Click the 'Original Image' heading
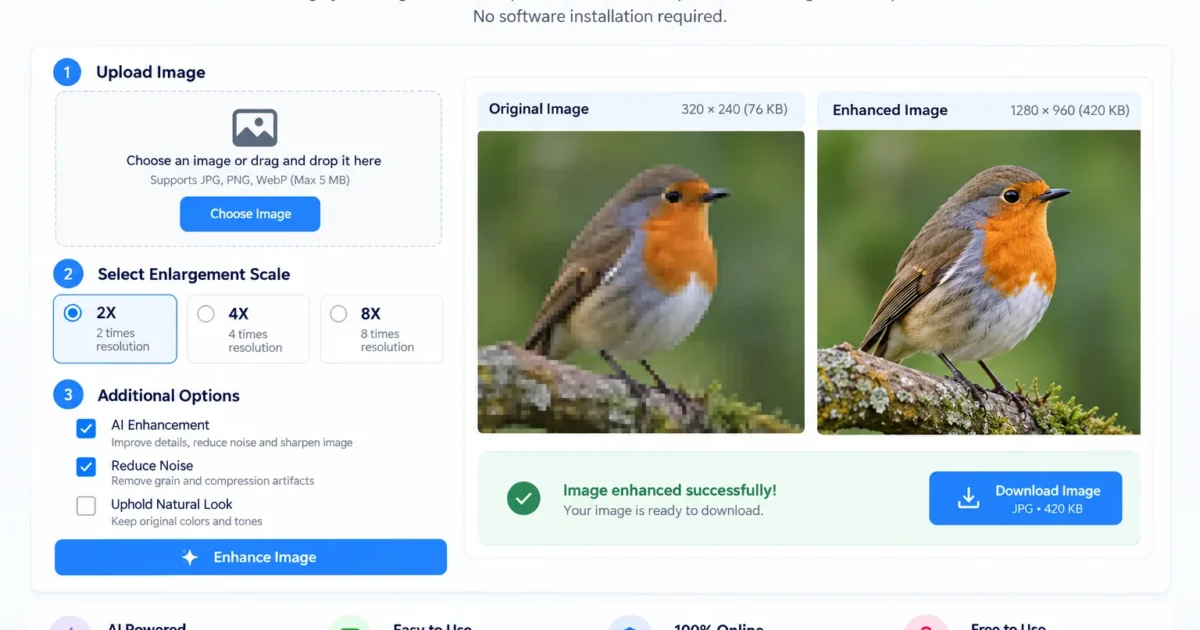Image resolution: width=1200 pixels, height=630 pixels. click(x=539, y=109)
